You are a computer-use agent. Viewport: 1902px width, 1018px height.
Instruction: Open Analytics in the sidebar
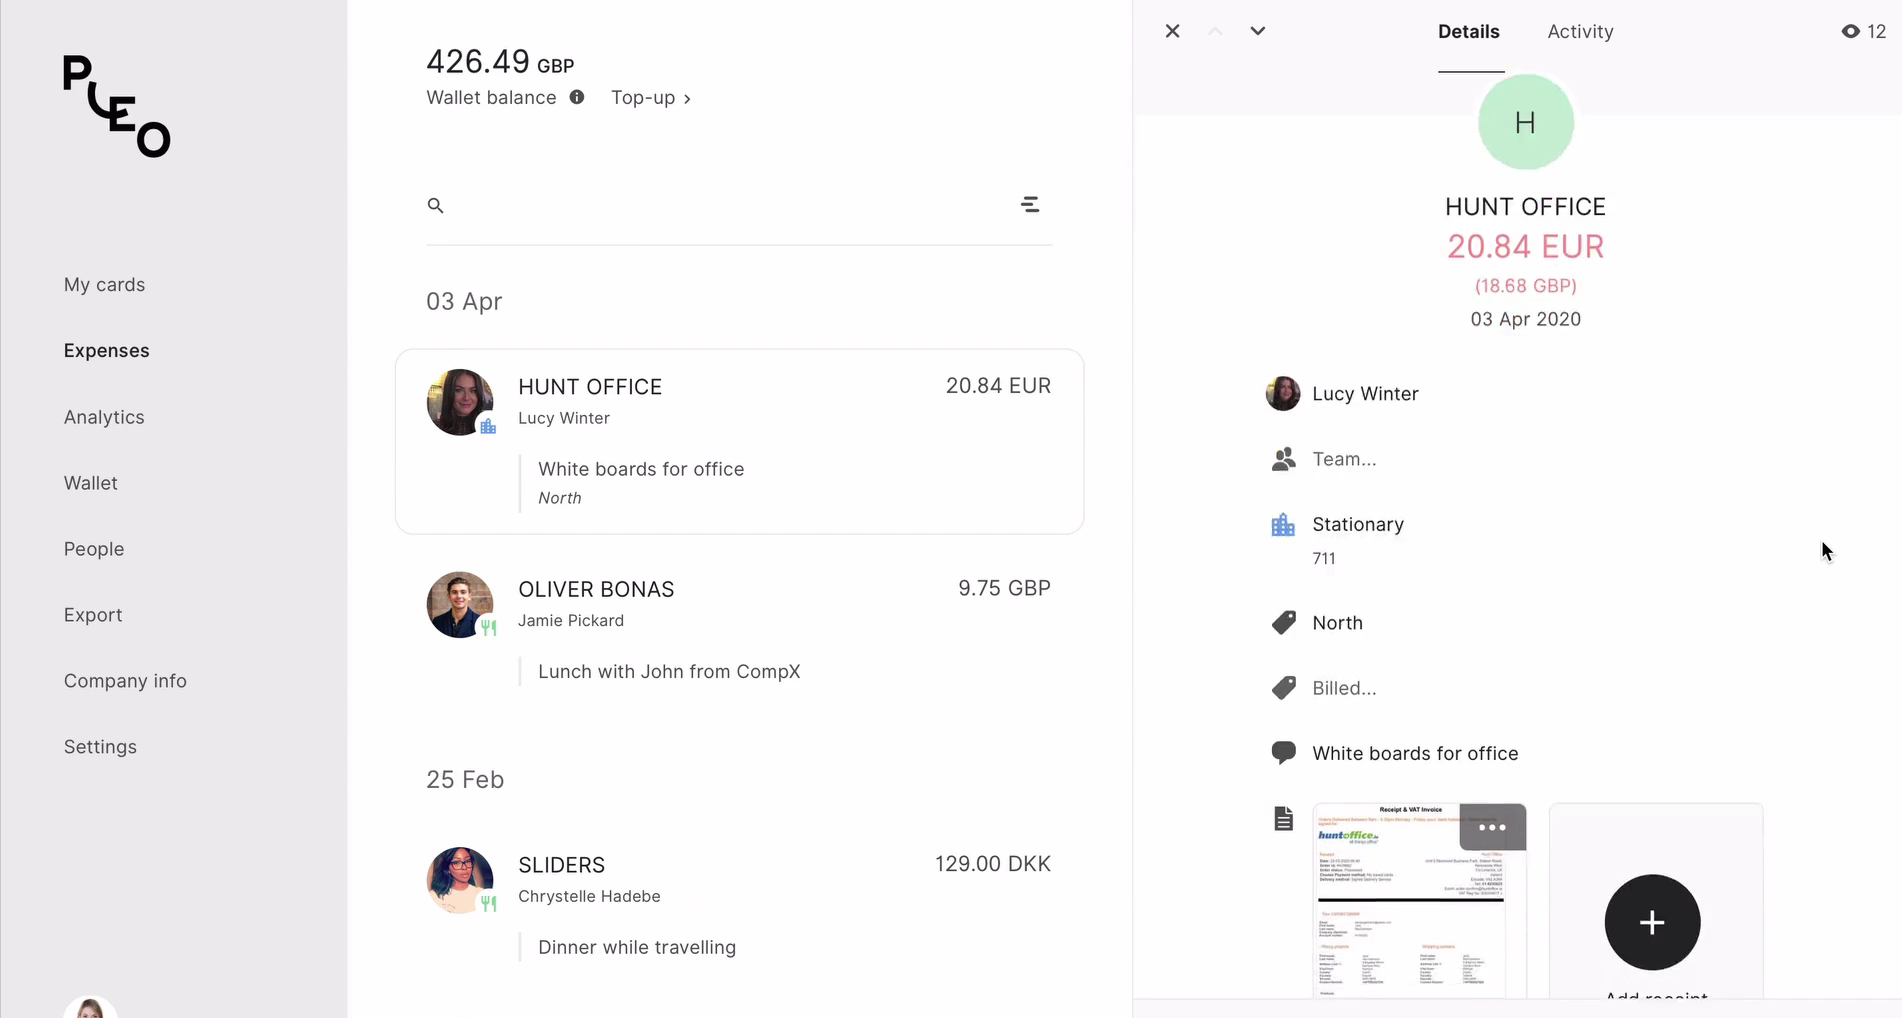(104, 417)
